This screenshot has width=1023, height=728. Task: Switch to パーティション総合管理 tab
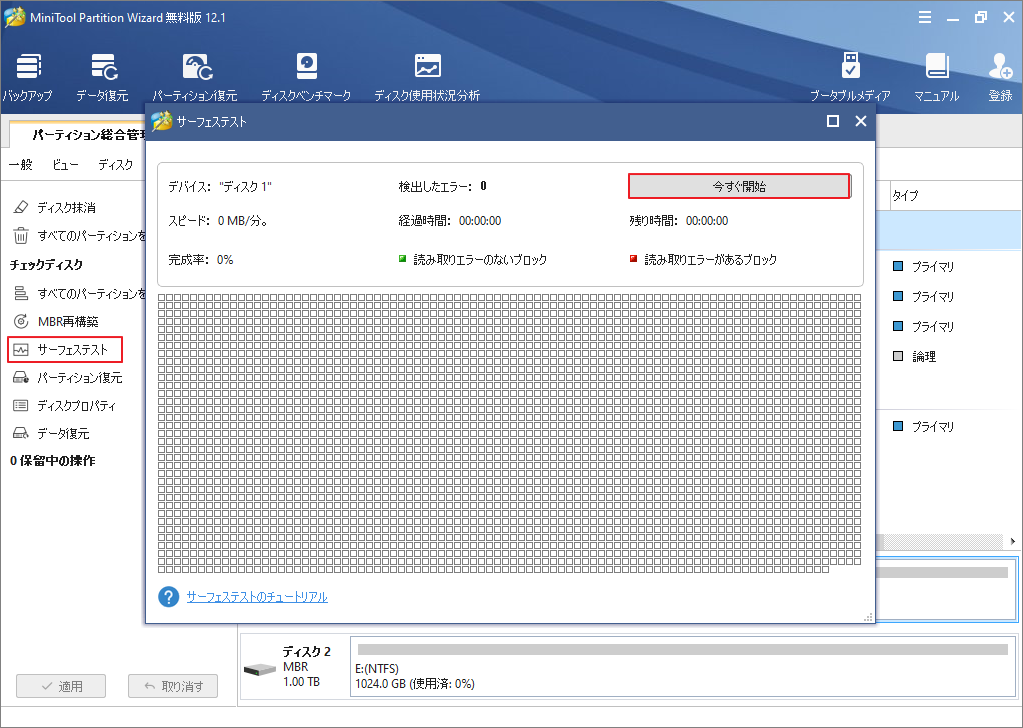80,134
